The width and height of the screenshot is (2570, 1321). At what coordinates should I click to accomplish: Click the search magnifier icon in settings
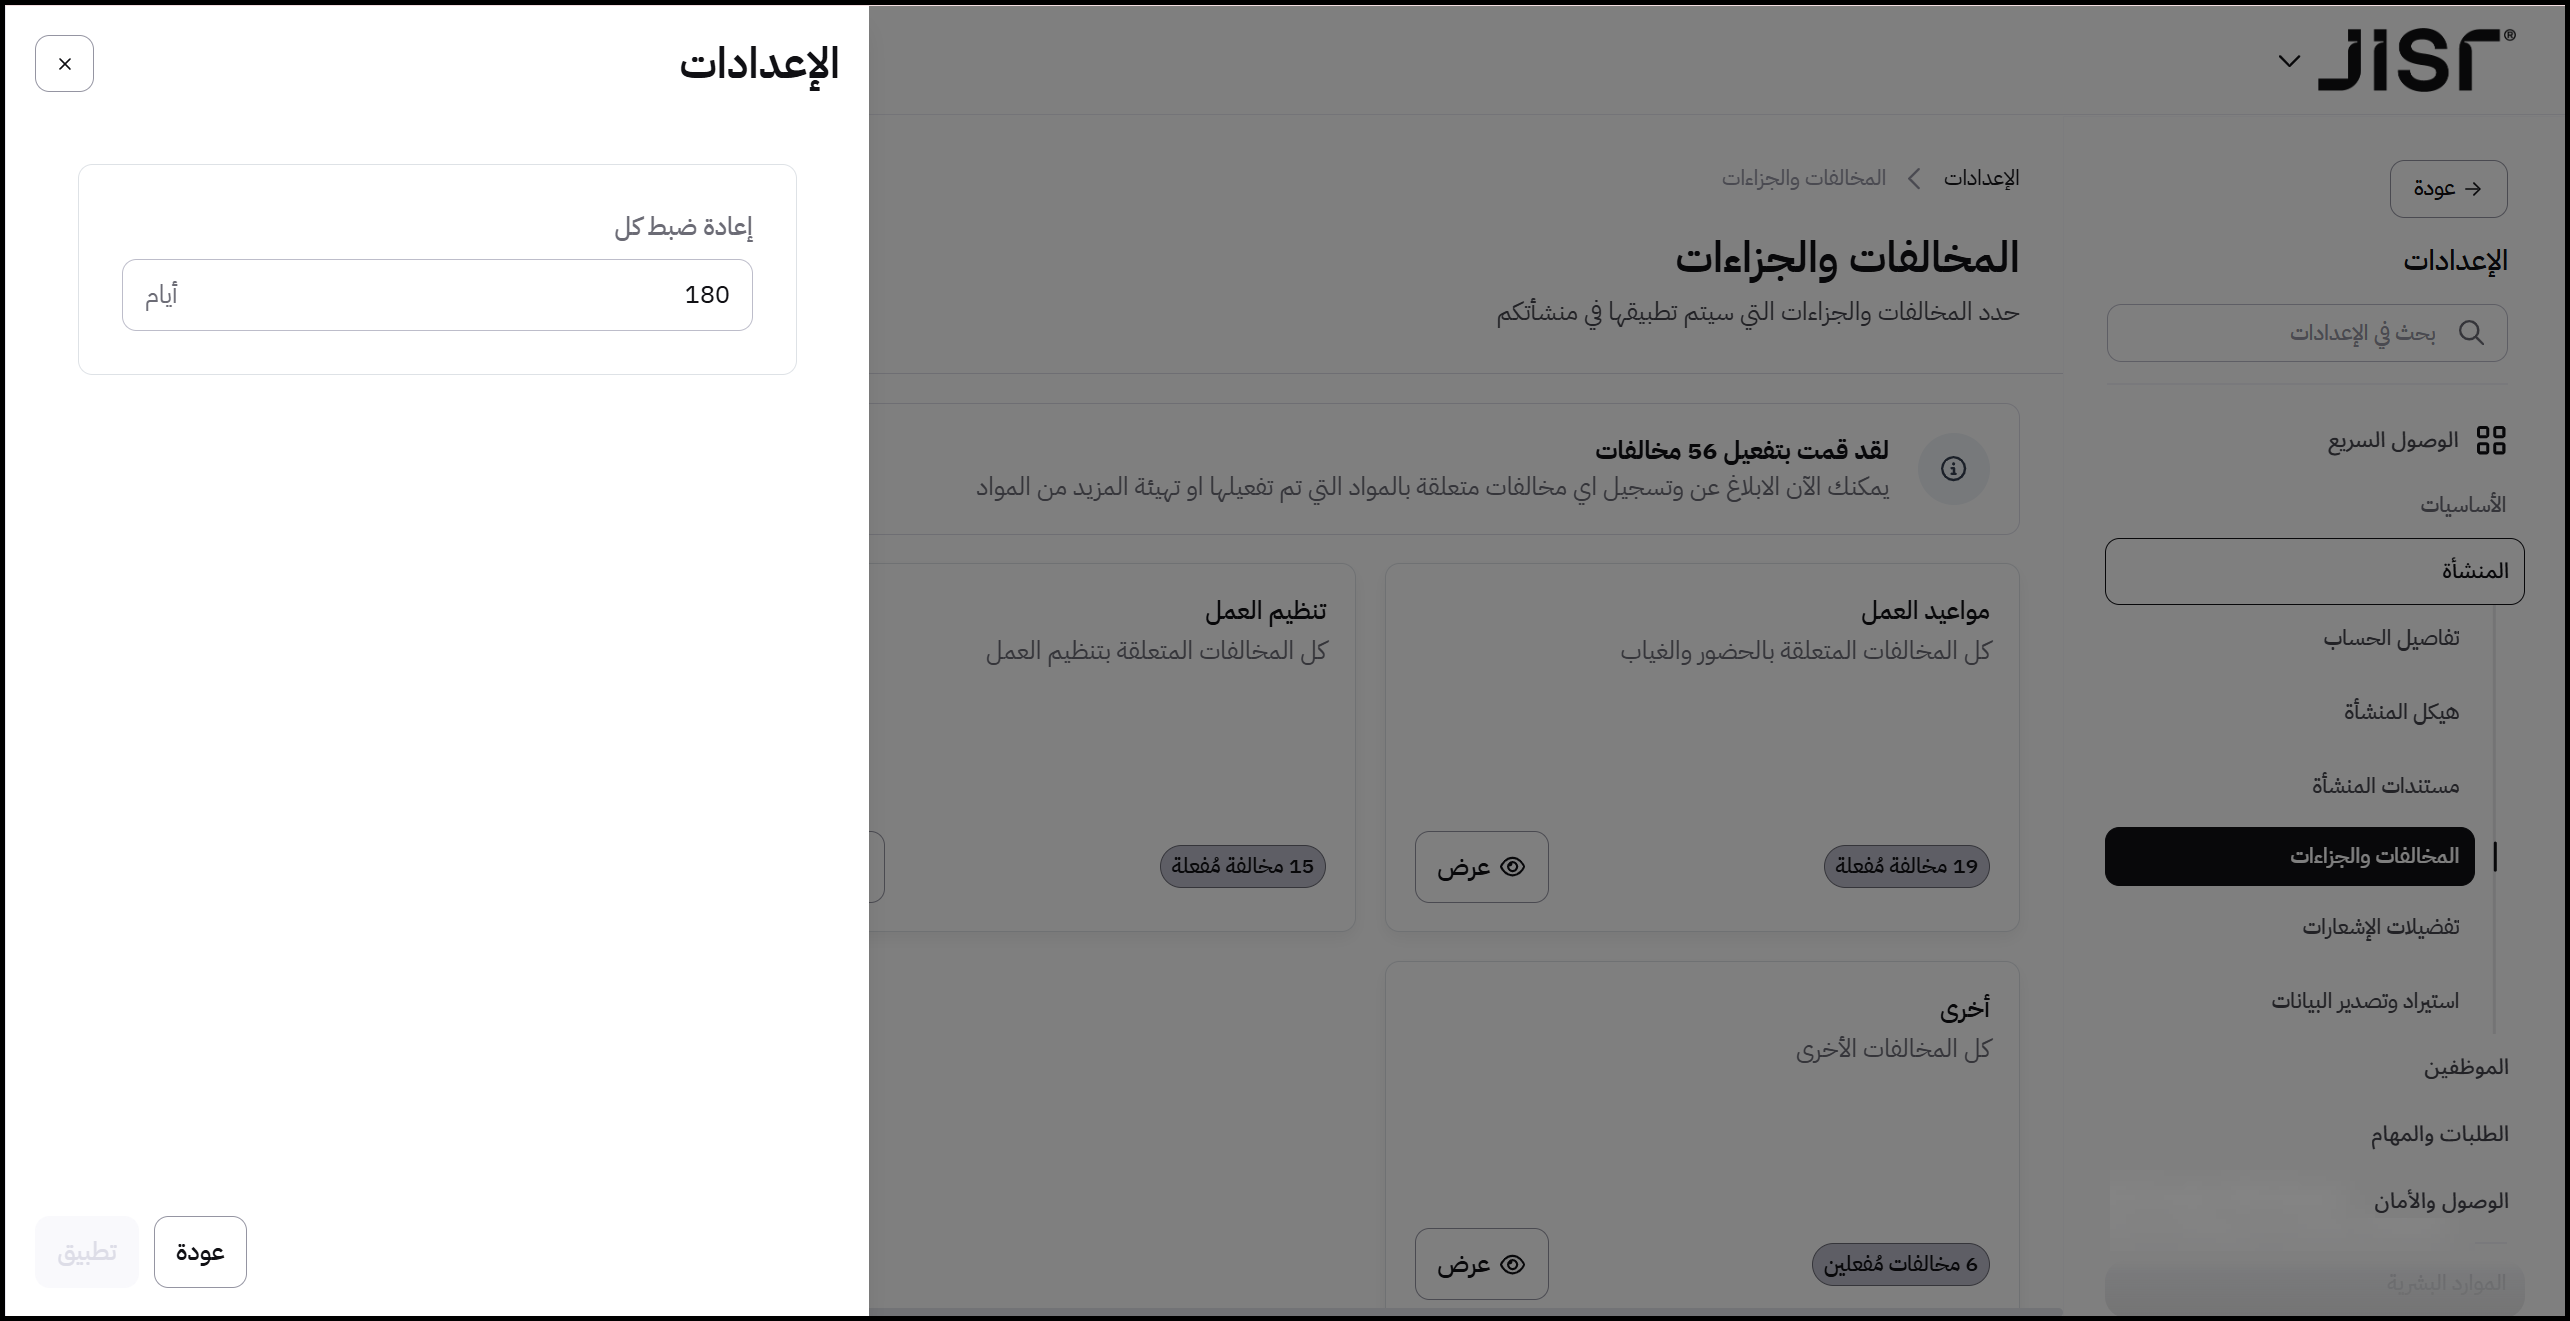coord(2471,333)
